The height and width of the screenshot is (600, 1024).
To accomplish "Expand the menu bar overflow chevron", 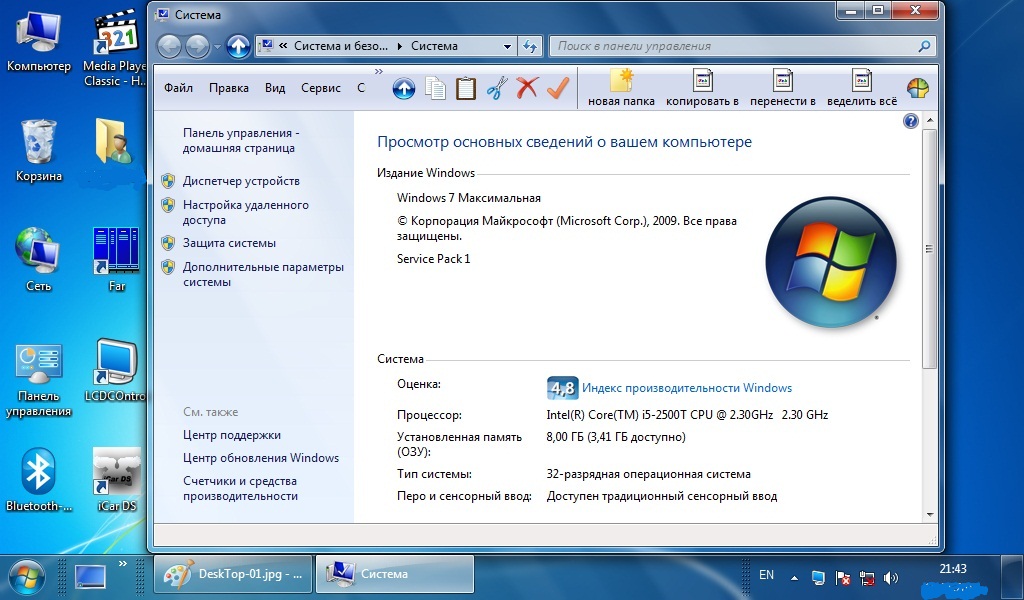I will (379, 72).
